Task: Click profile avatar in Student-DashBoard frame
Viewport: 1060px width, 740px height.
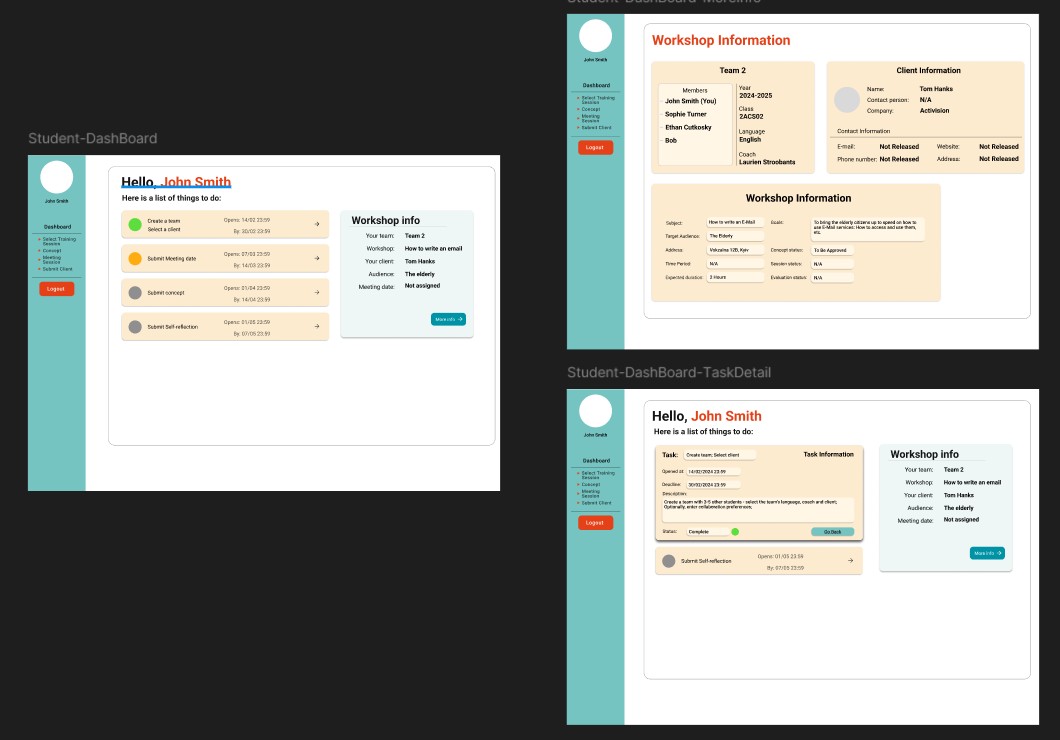Action: [57, 177]
